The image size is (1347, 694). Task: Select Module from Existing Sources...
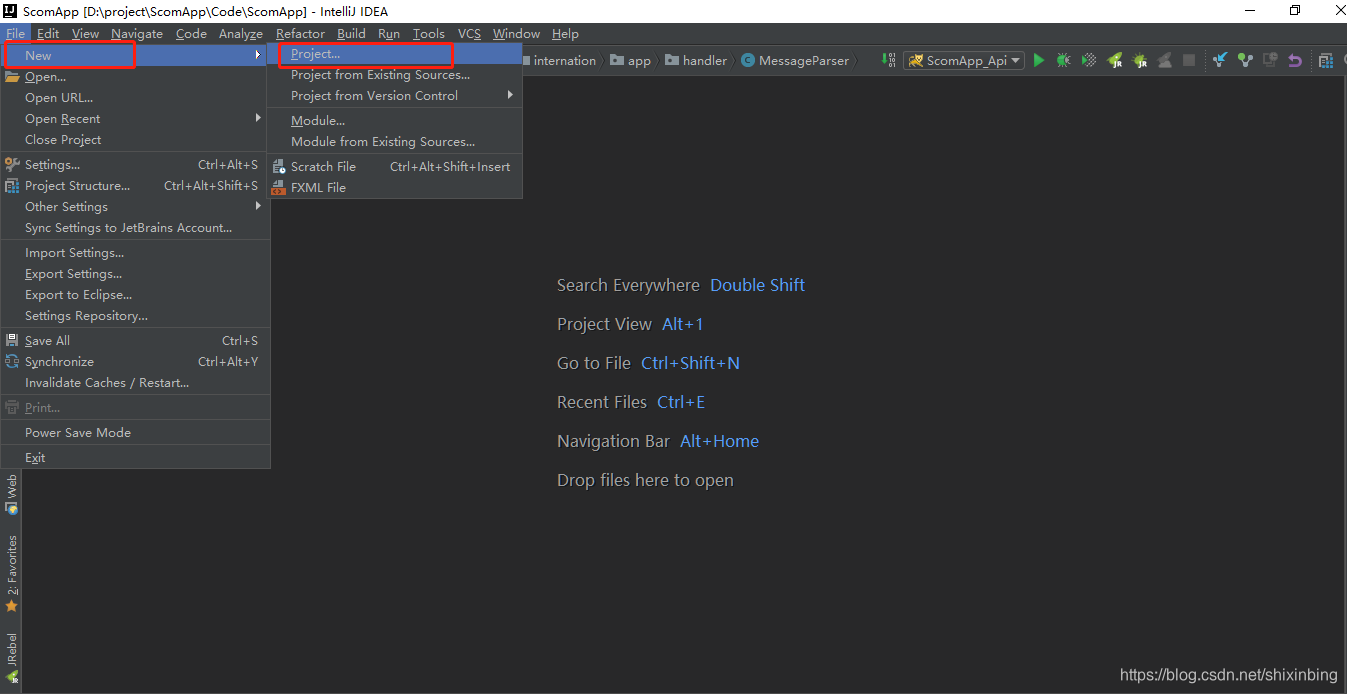tap(395, 141)
